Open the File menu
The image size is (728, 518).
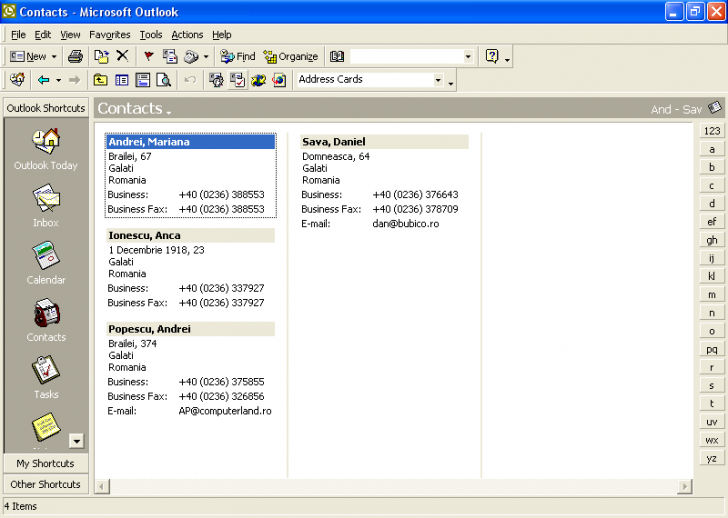[18, 35]
